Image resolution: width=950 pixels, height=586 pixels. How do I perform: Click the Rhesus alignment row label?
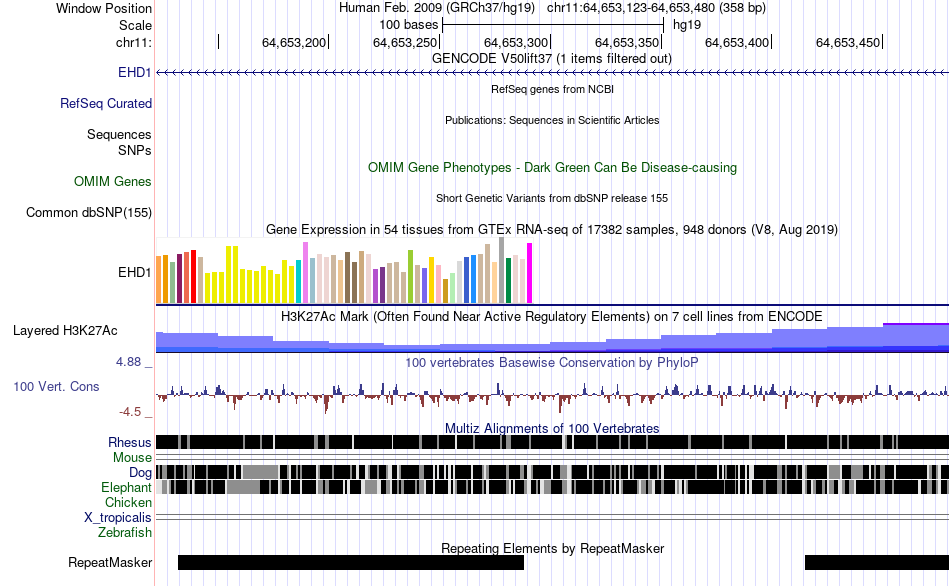pyautogui.click(x=130, y=442)
